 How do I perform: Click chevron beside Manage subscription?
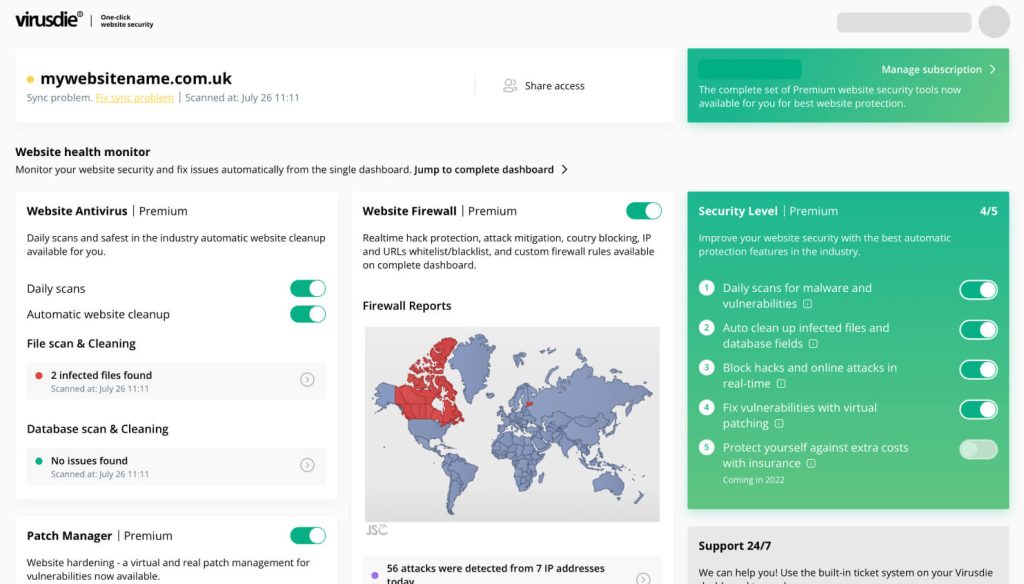pos(993,69)
